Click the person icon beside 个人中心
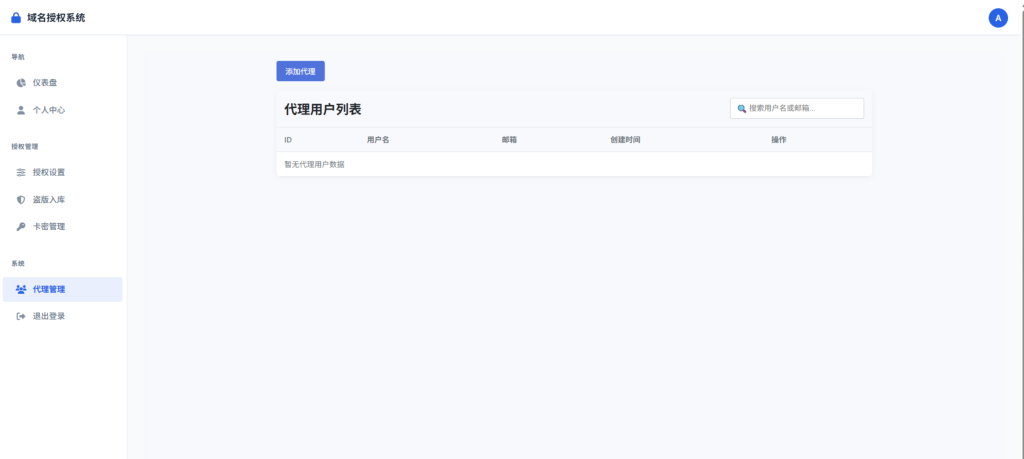This screenshot has width=1024, height=459. 21,110
